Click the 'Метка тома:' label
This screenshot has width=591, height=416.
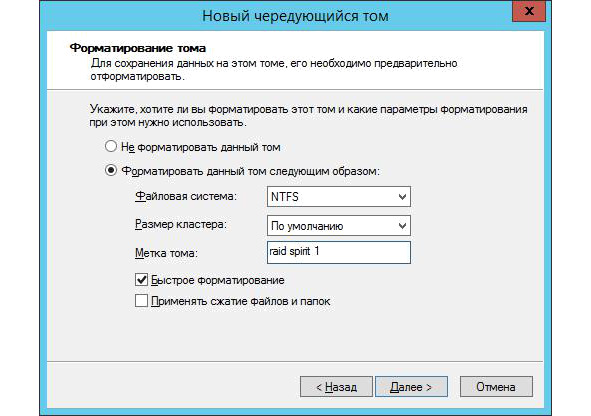[166, 252]
